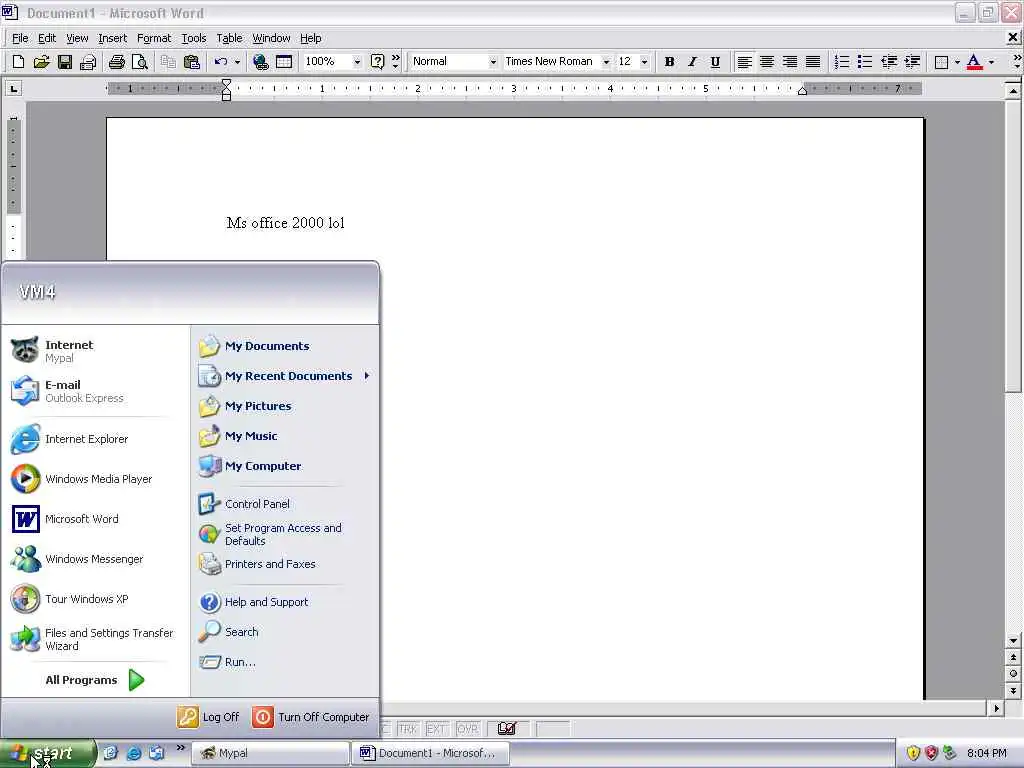This screenshot has width=1024, height=768.
Task: Open the Insert menu
Action: pyautogui.click(x=112, y=38)
